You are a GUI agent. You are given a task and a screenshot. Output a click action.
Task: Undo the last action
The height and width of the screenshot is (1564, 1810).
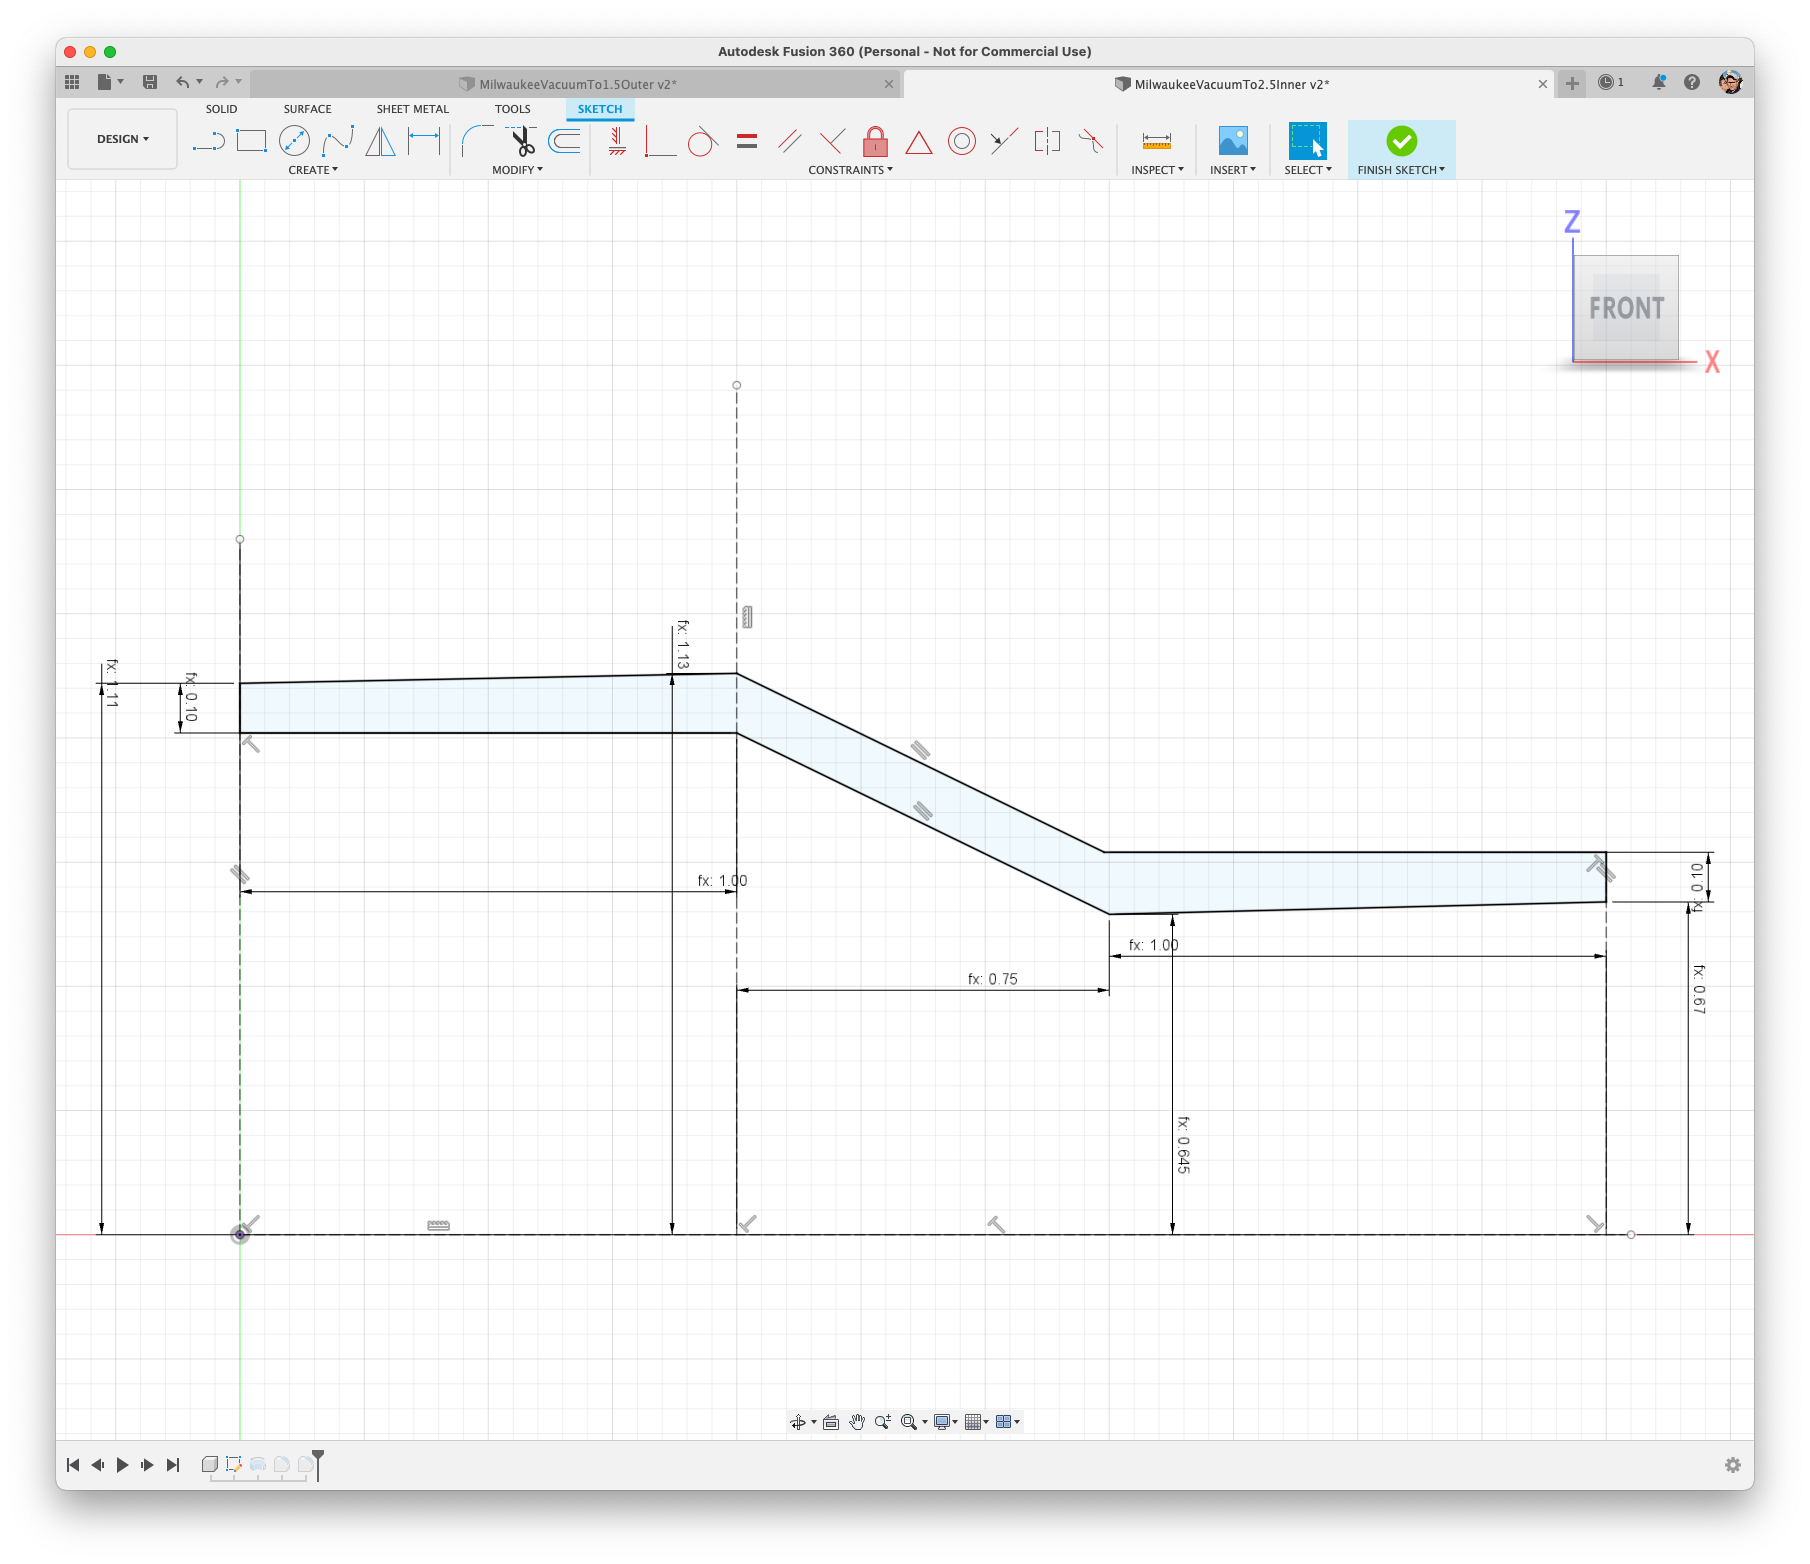(182, 82)
